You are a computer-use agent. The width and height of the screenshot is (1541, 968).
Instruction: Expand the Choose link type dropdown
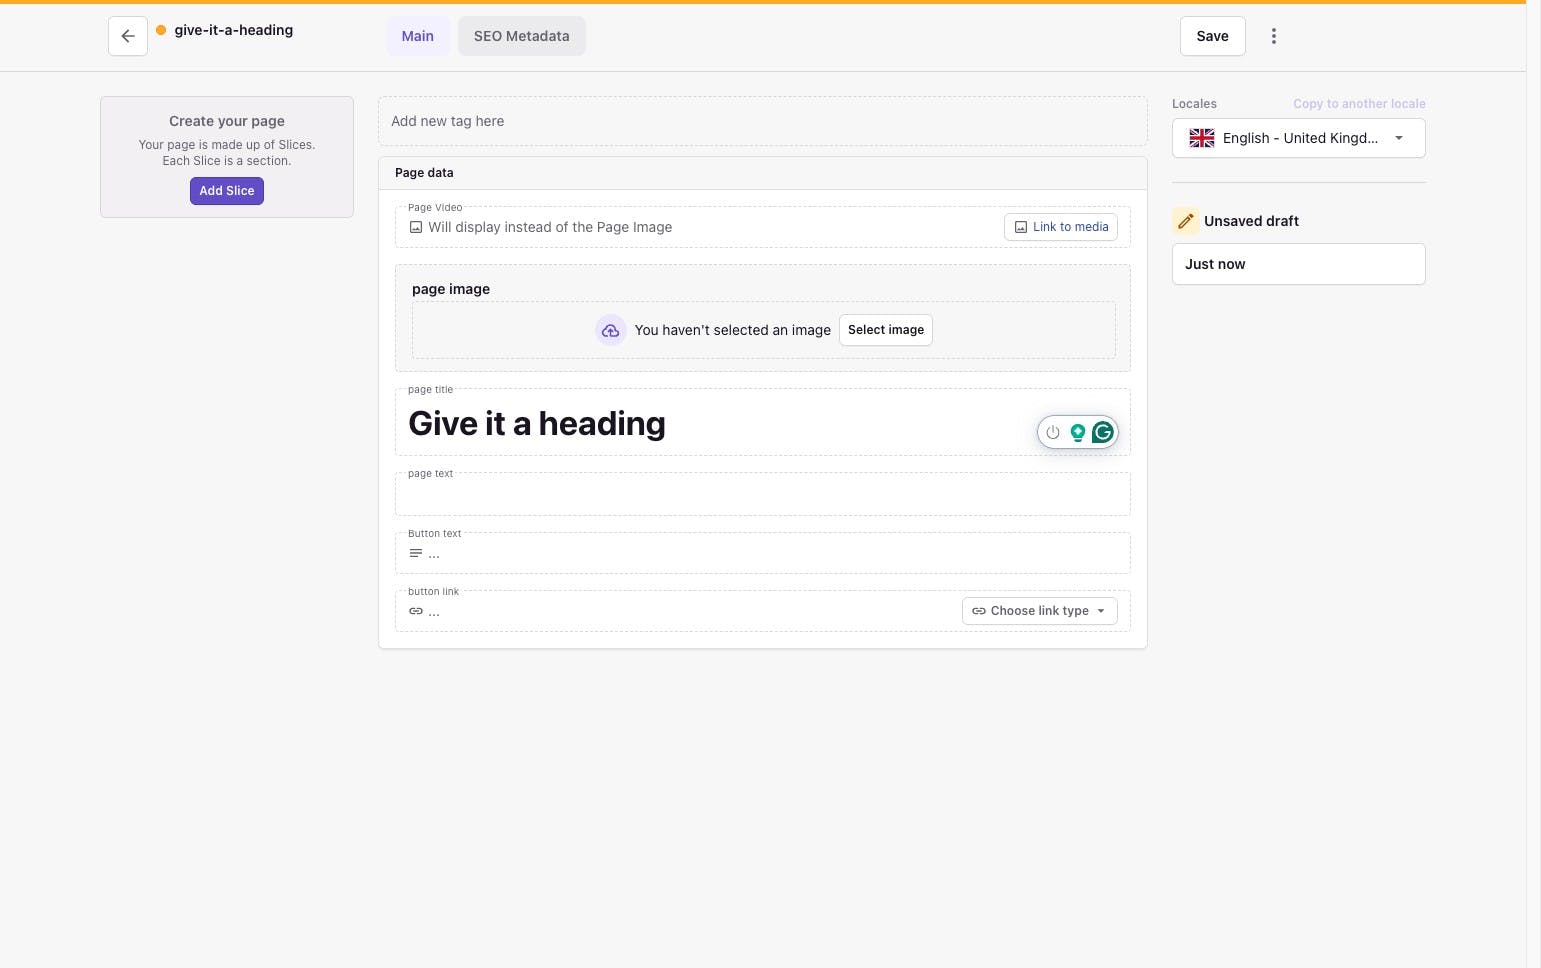point(1039,611)
